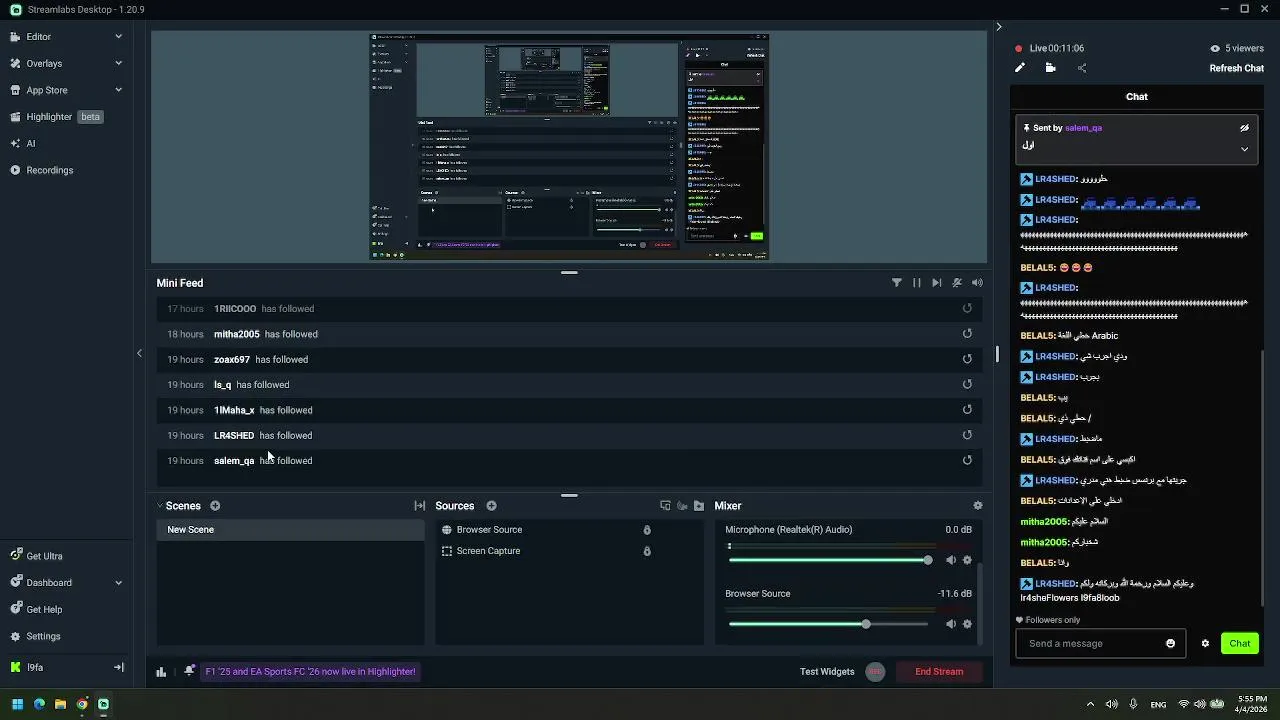
Task: Click the Sources dual-output display icon
Action: (x=665, y=506)
